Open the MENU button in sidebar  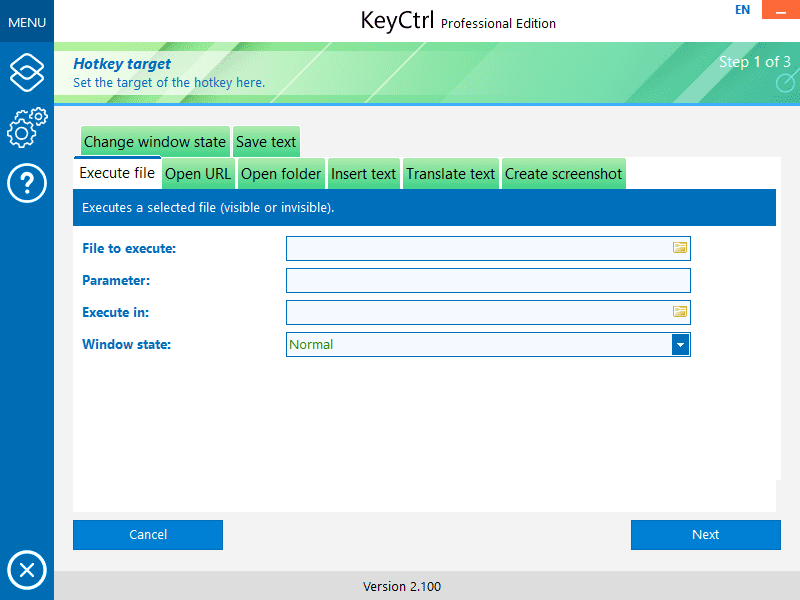(x=27, y=22)
